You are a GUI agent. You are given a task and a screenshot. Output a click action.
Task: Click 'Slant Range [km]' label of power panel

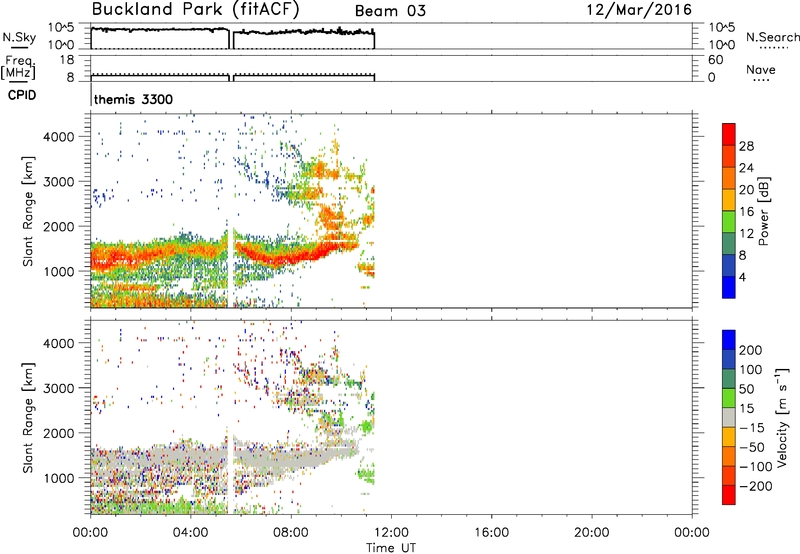tap(28, 211)
